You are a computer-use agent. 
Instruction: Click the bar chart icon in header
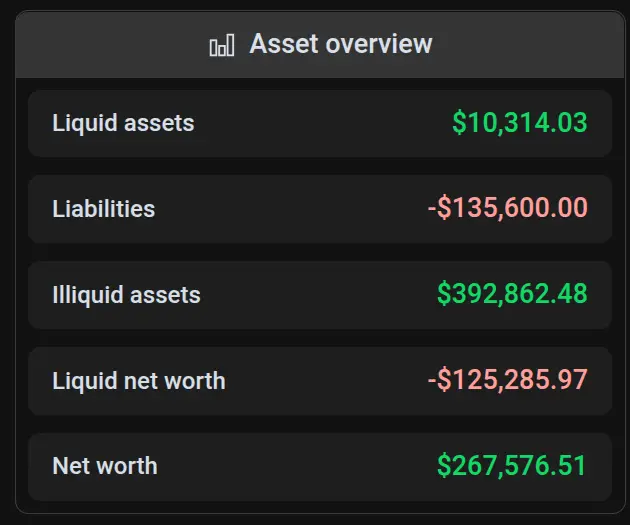coord(221,46)
